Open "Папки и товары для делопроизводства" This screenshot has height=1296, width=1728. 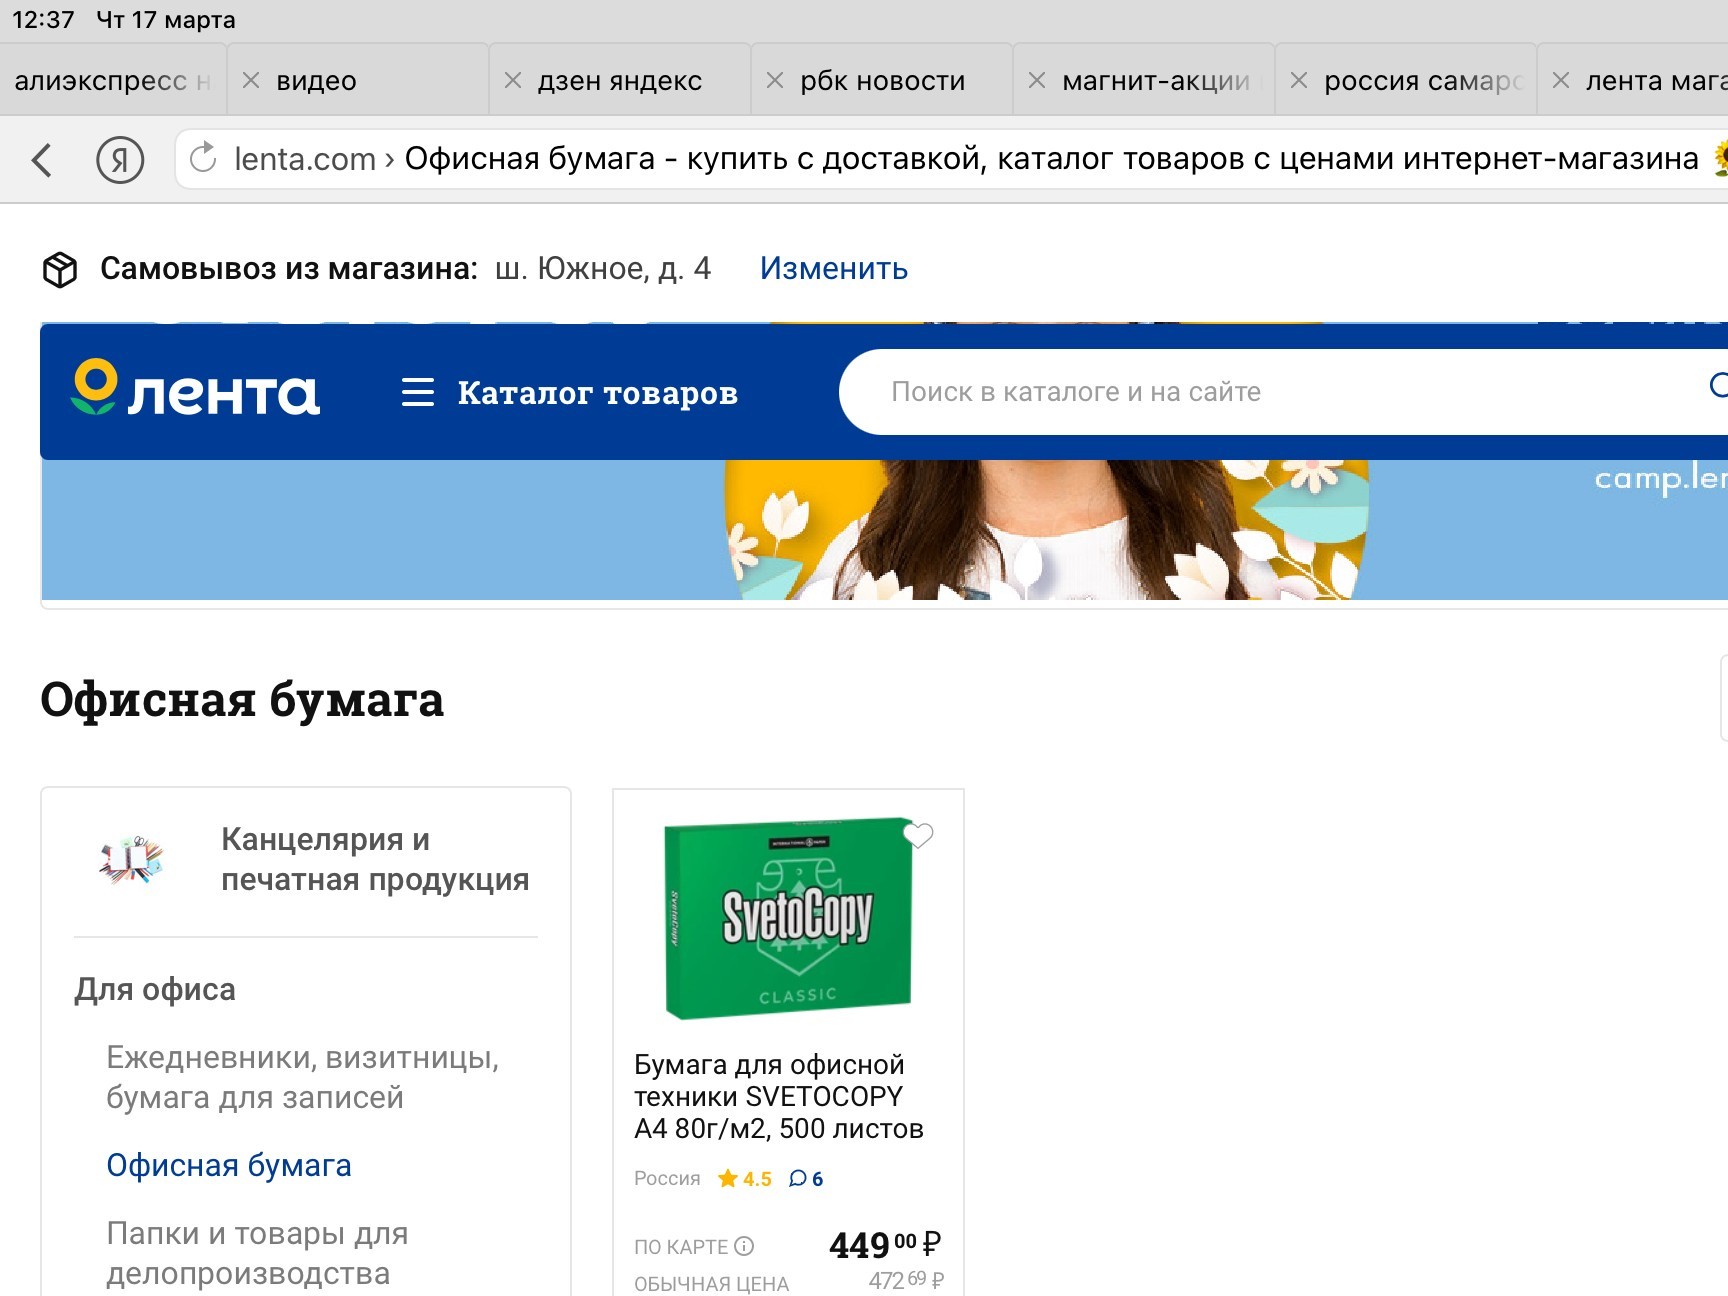258,1253
